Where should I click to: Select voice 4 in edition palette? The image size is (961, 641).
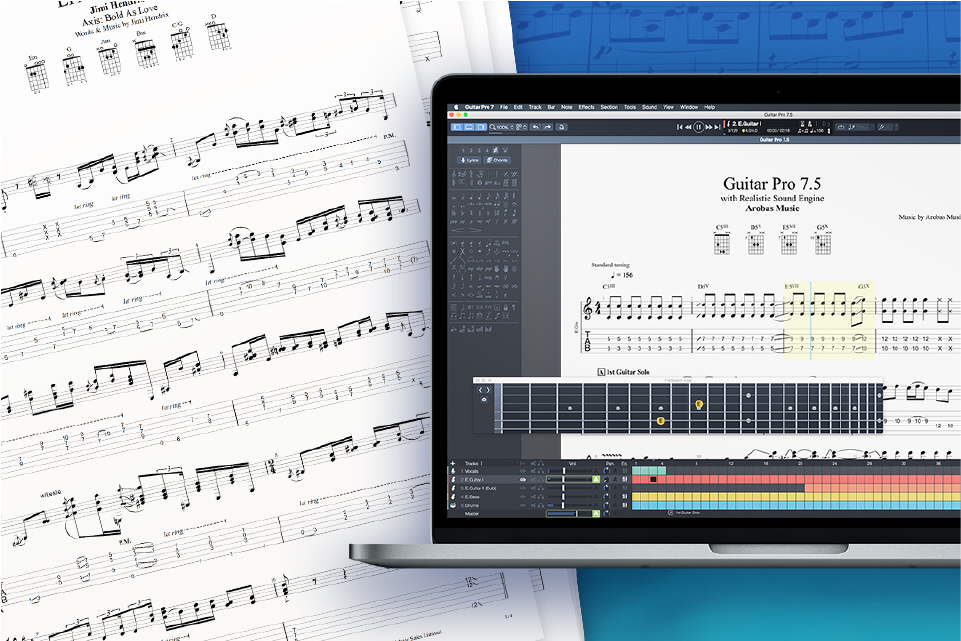pyautogui.click(x=487, y=150)
